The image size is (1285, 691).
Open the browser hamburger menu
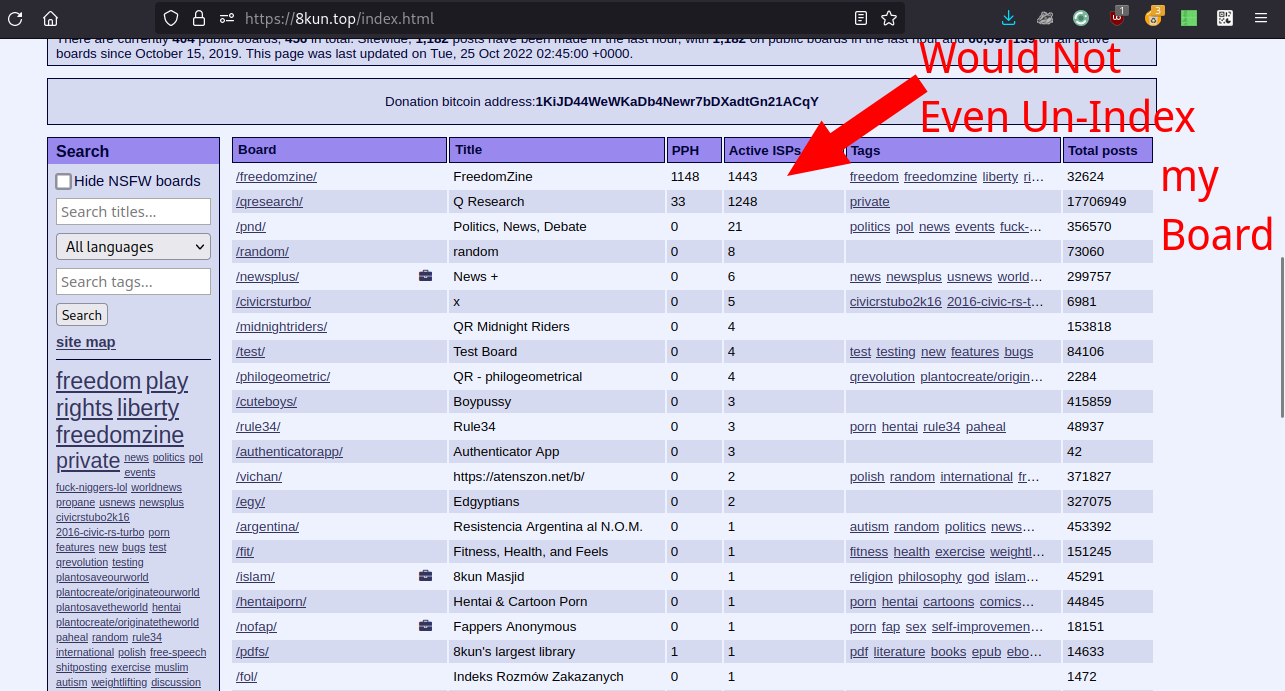point(1261,18)
